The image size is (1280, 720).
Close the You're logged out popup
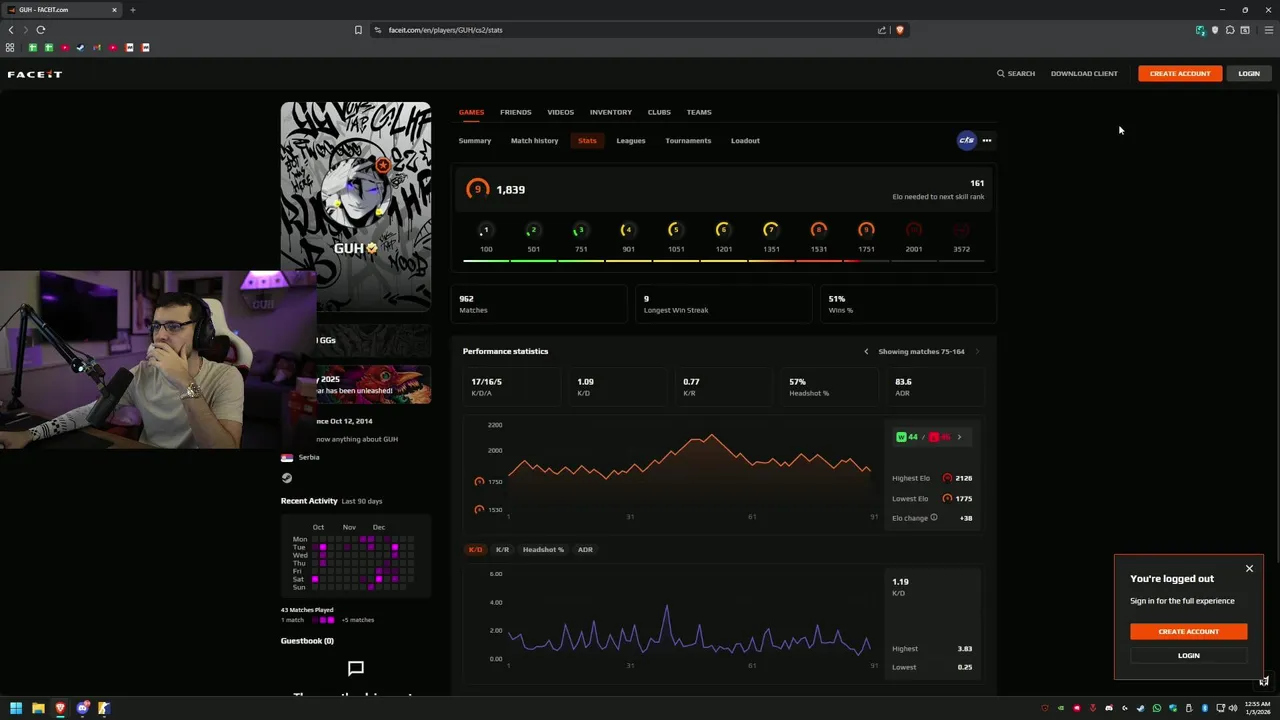[x=1249, y=569]
